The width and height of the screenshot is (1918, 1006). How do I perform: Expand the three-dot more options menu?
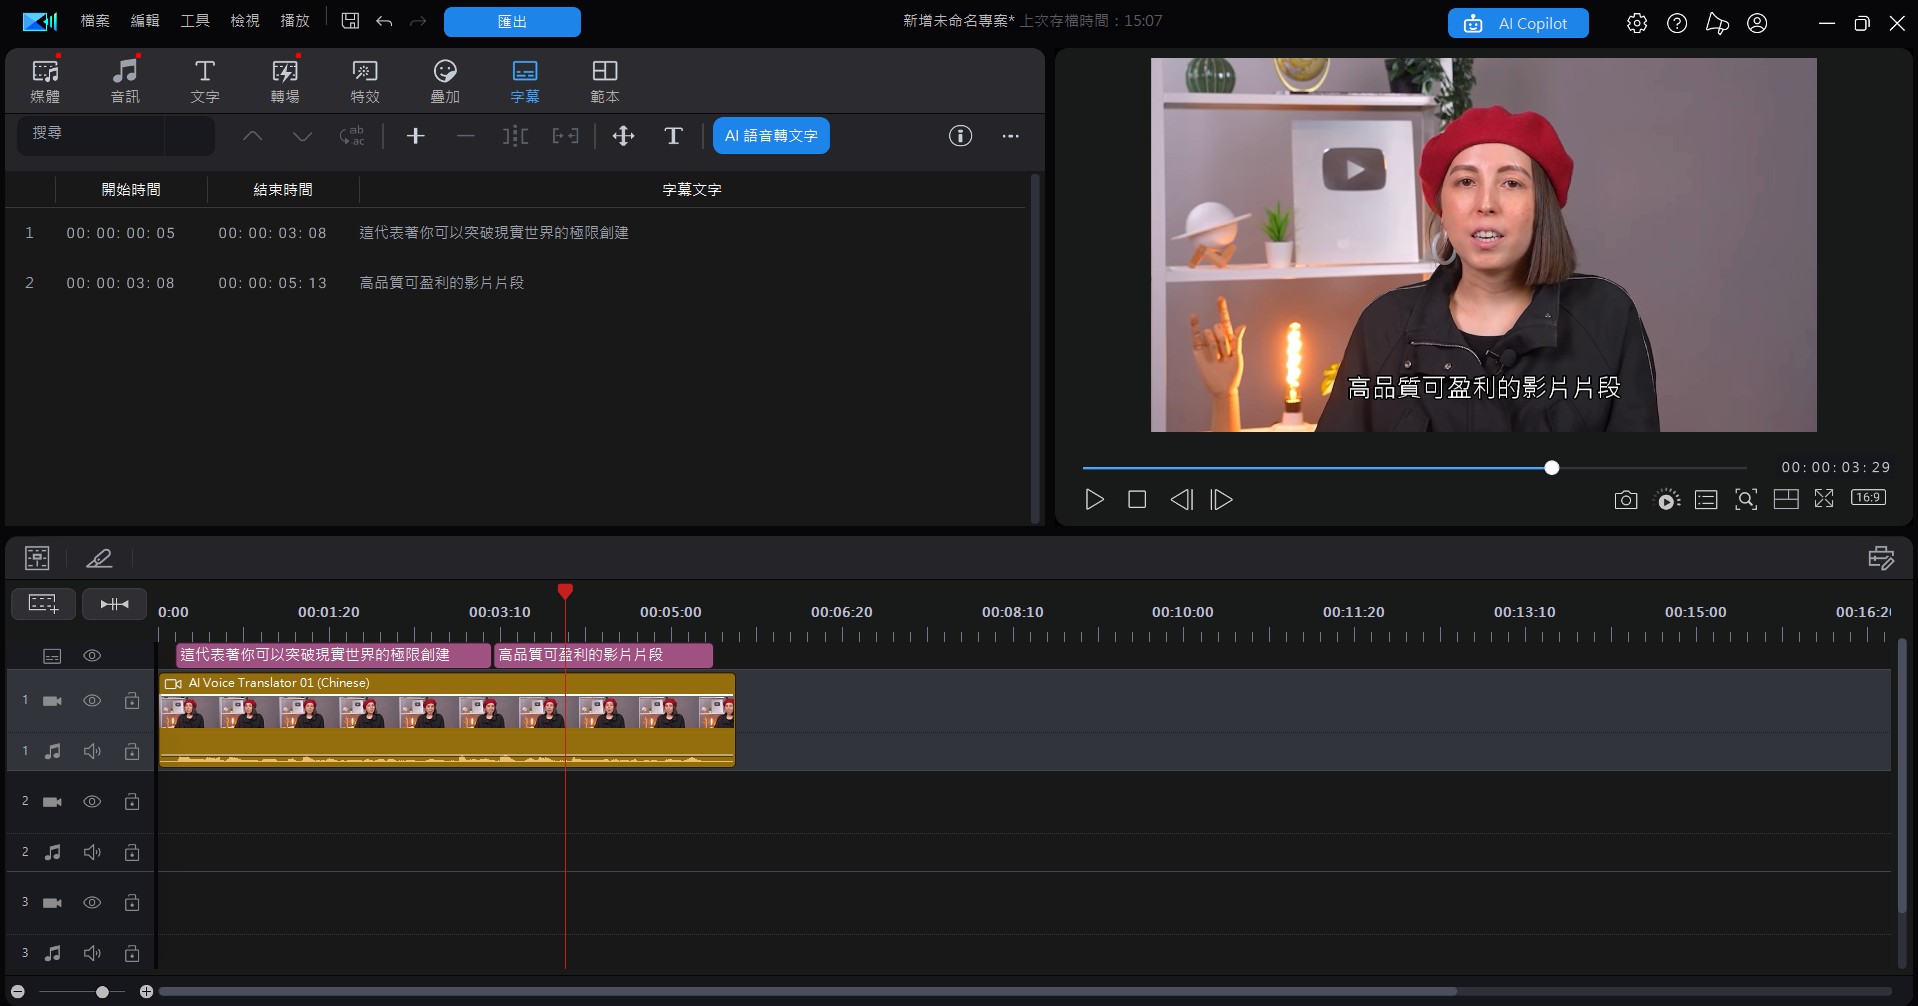pyautogui.click(x=1010, y=136)
